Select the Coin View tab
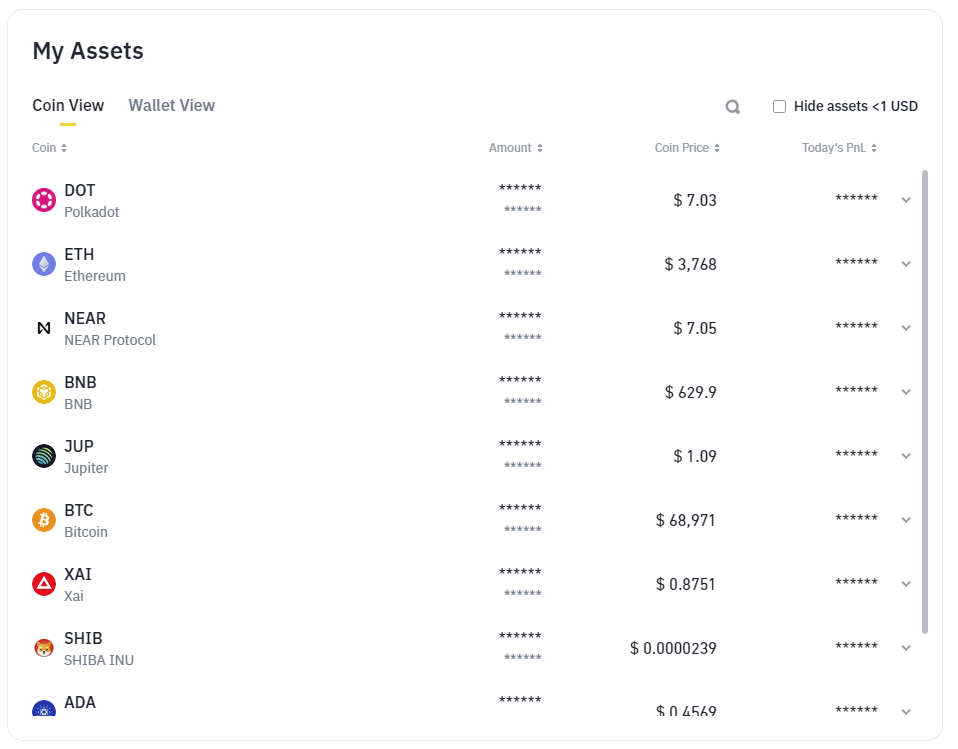The height and width of the screenshot is (749, 958). click(x=68, y=106)
